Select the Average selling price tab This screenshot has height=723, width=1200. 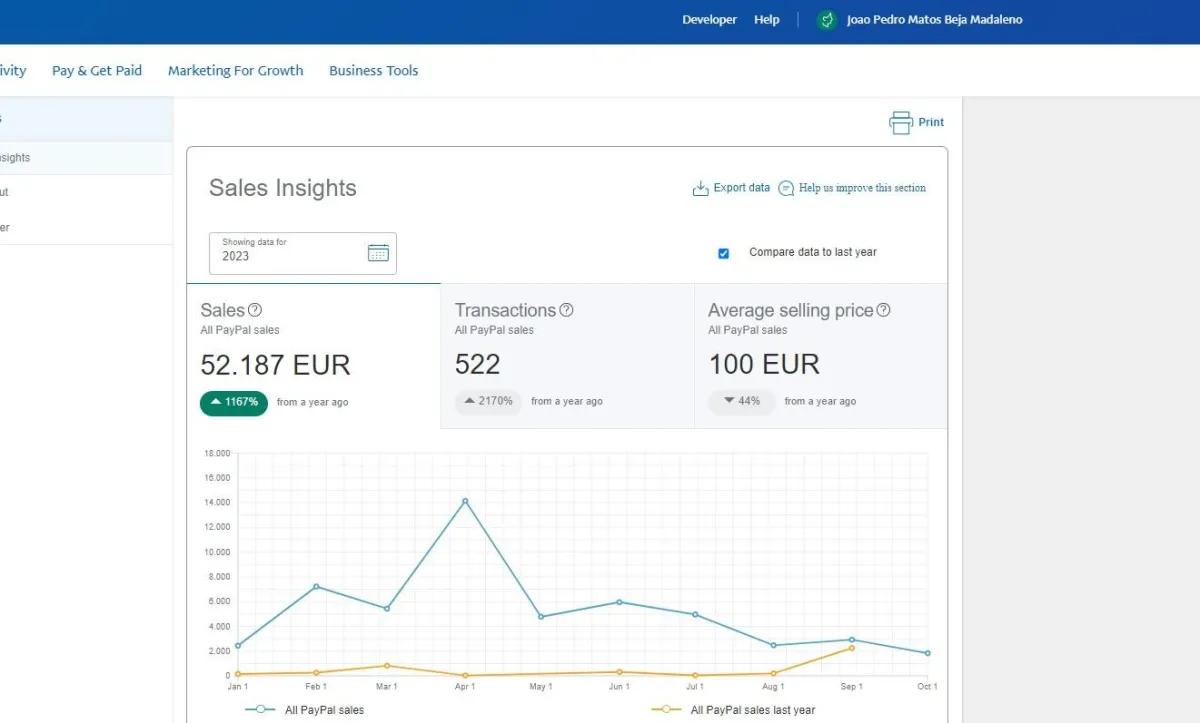pos(821,356)
